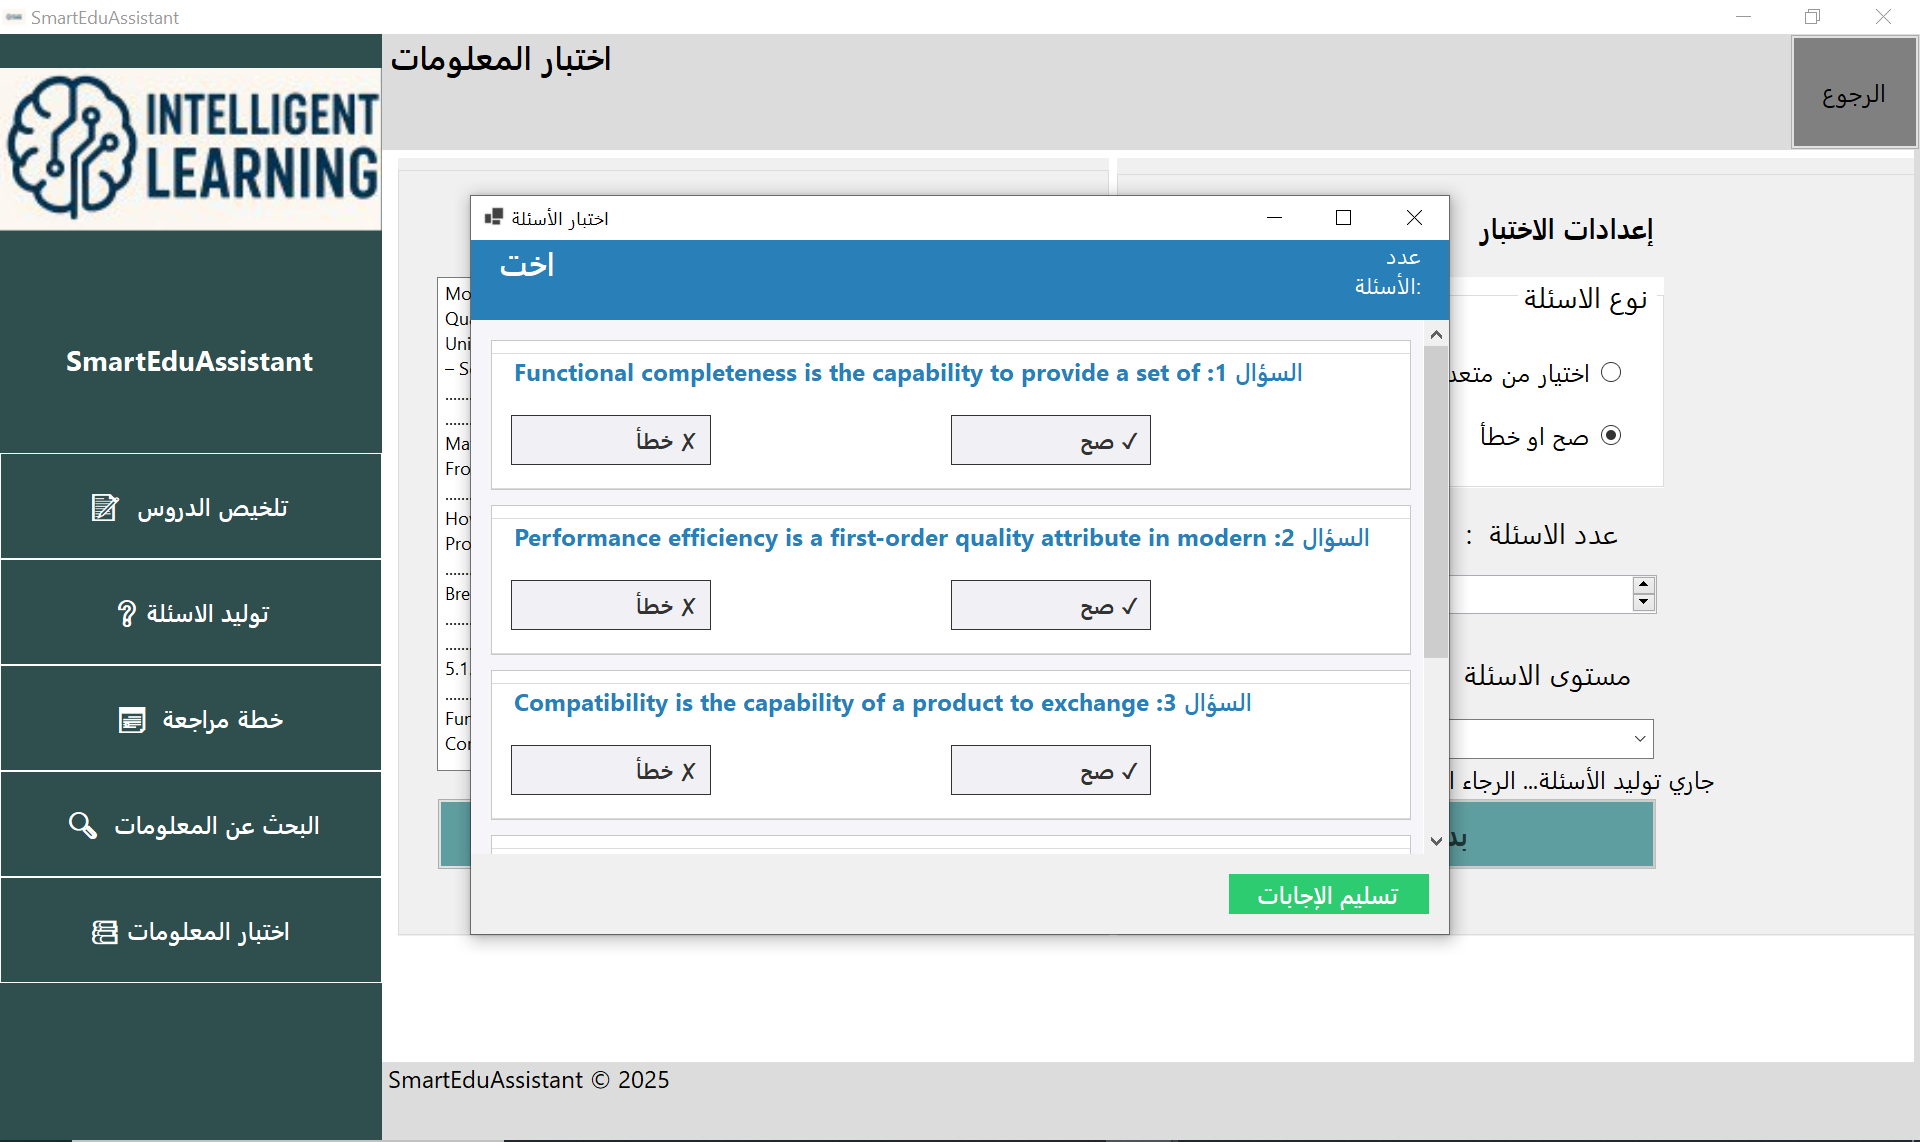Open اختبار المعلومات from the sidebar
Image resolution: width=1920 pixels, height=1142 pixels.
click(190, 931)
